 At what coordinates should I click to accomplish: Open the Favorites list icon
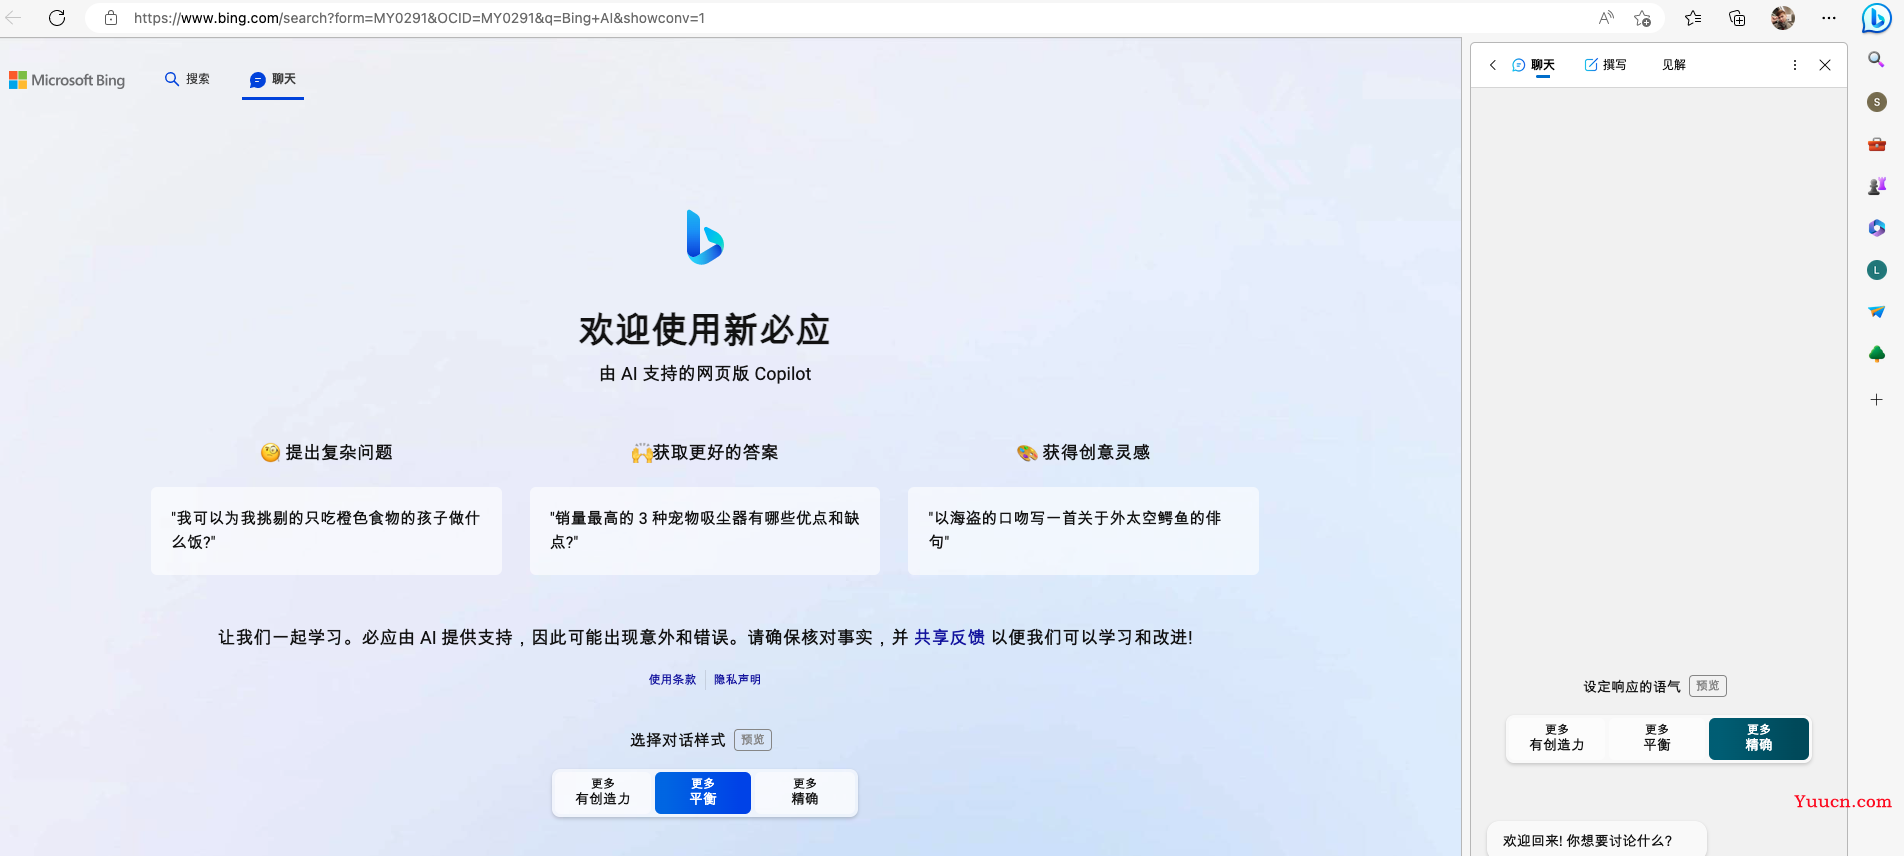[1693, 18]
